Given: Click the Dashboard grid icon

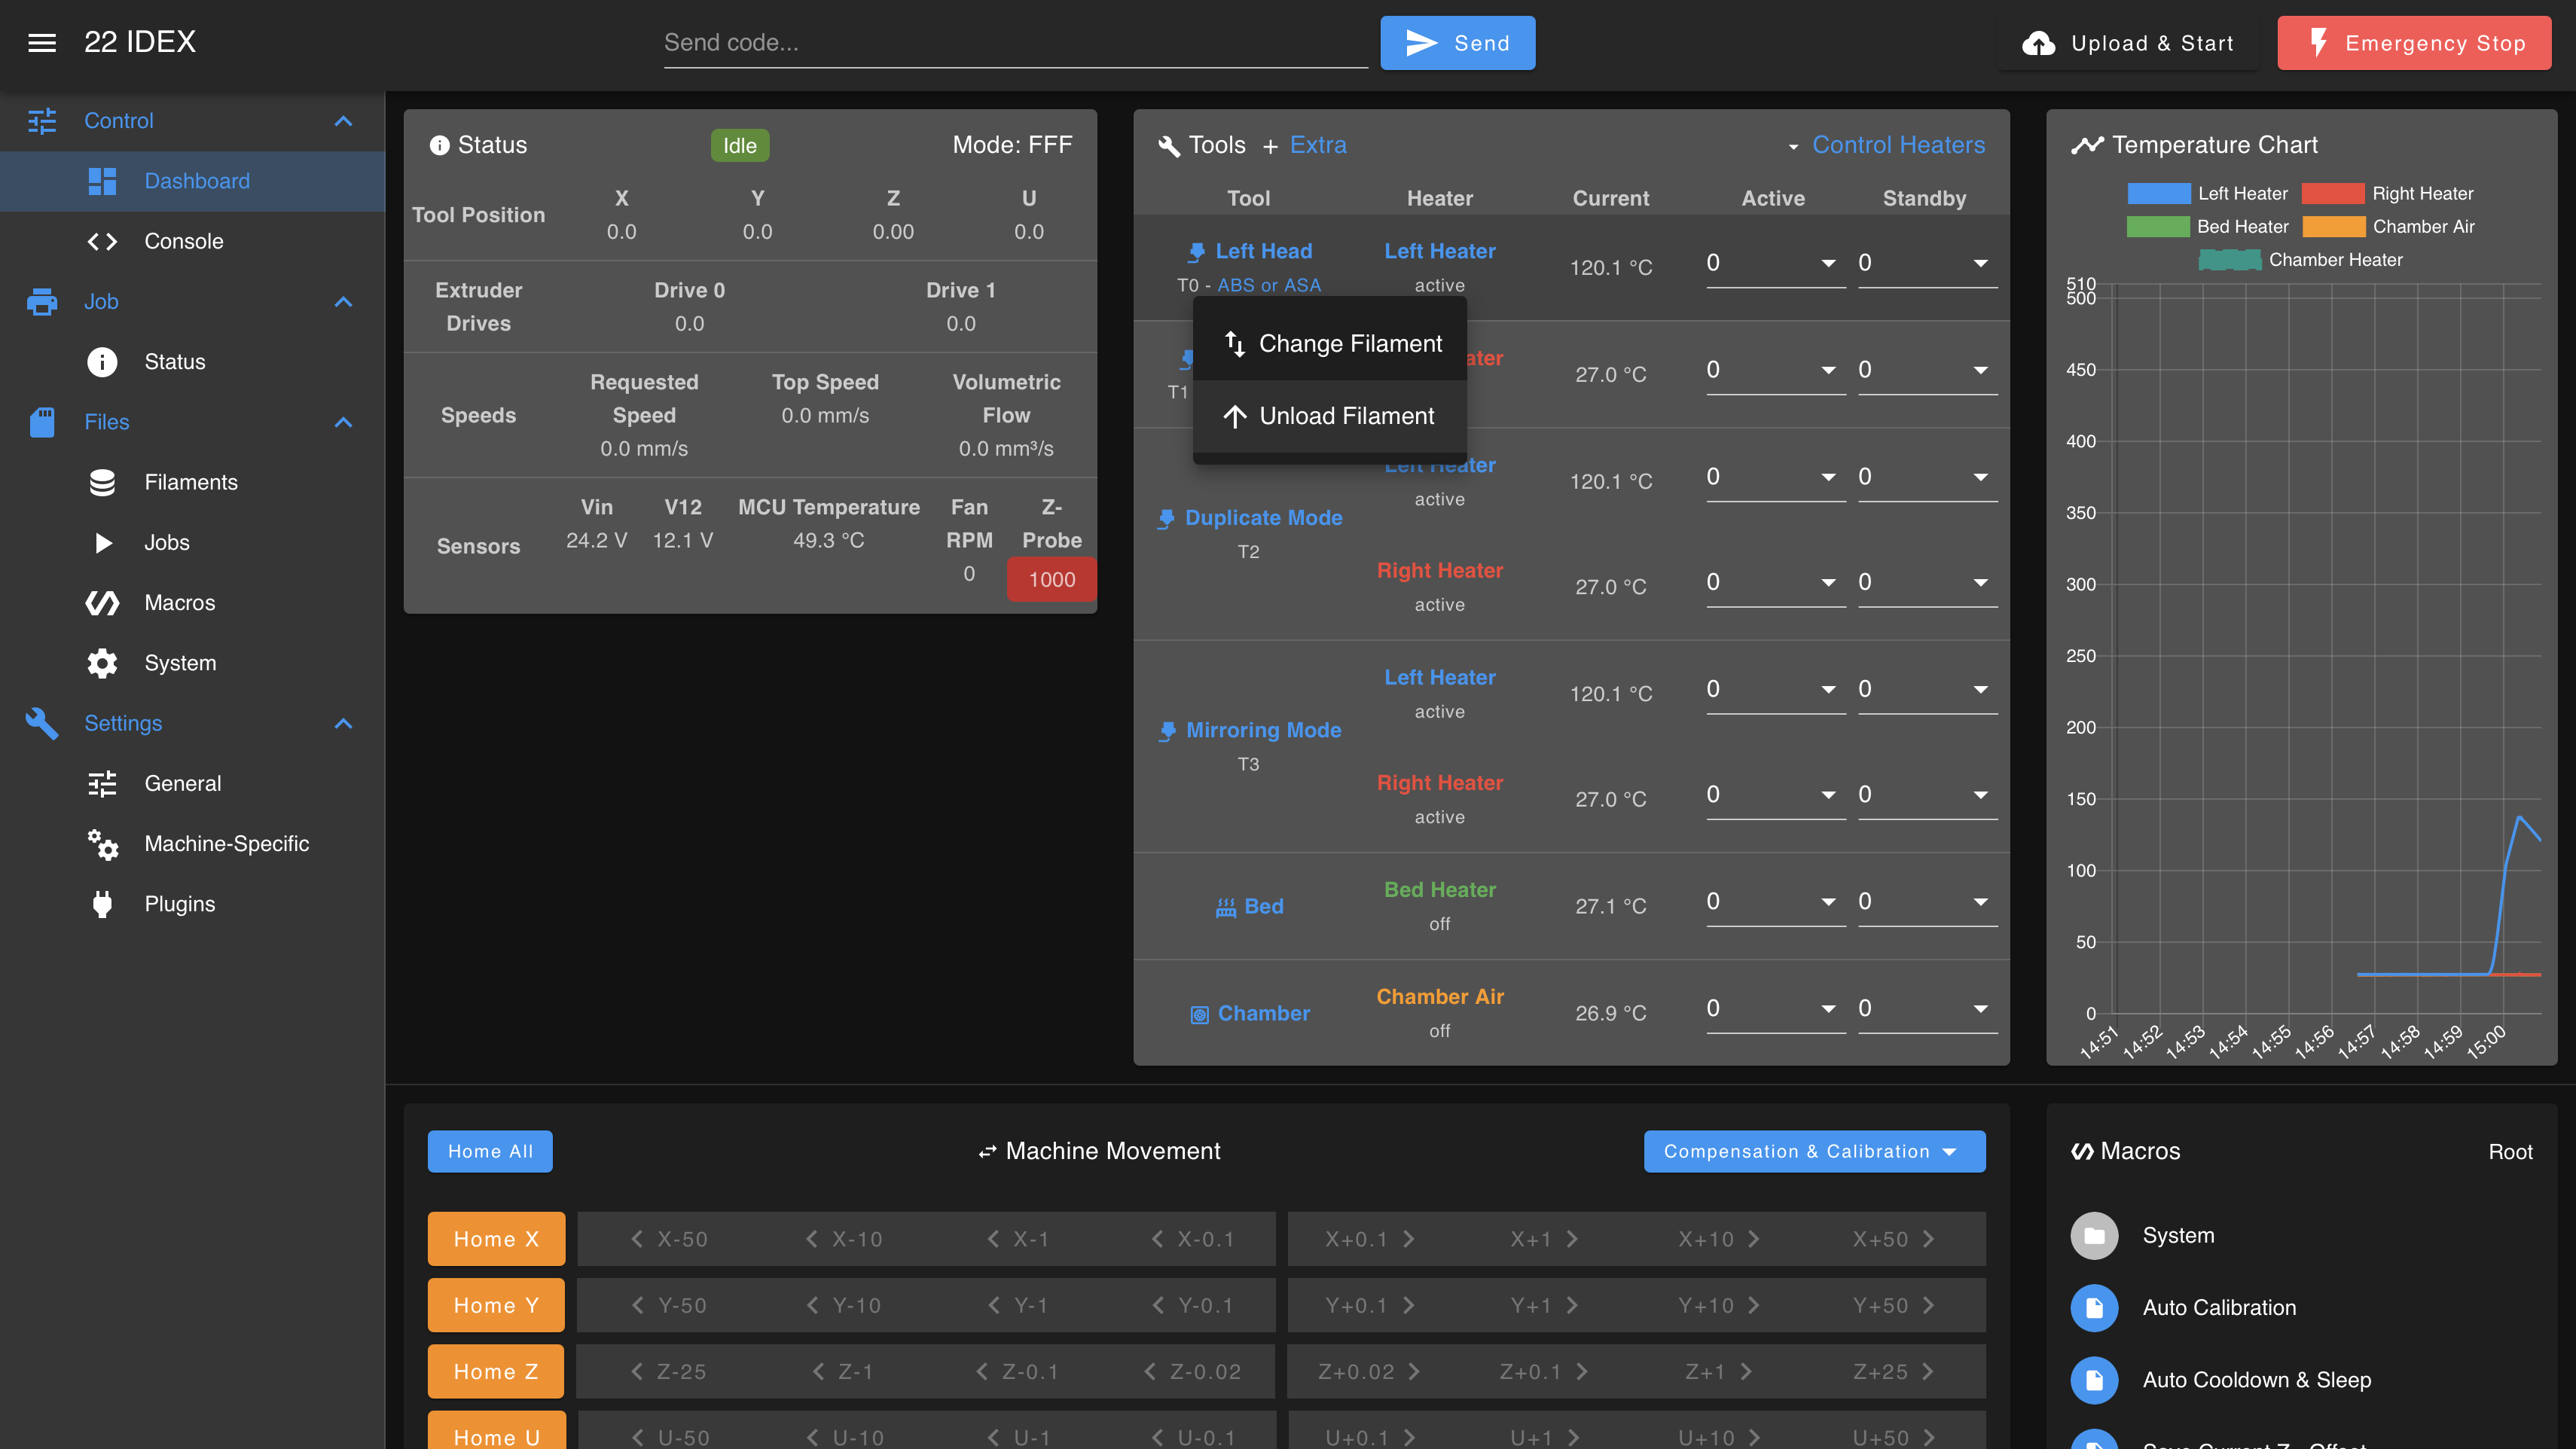Looking at the screenshot, I should [x=102, y=181].
